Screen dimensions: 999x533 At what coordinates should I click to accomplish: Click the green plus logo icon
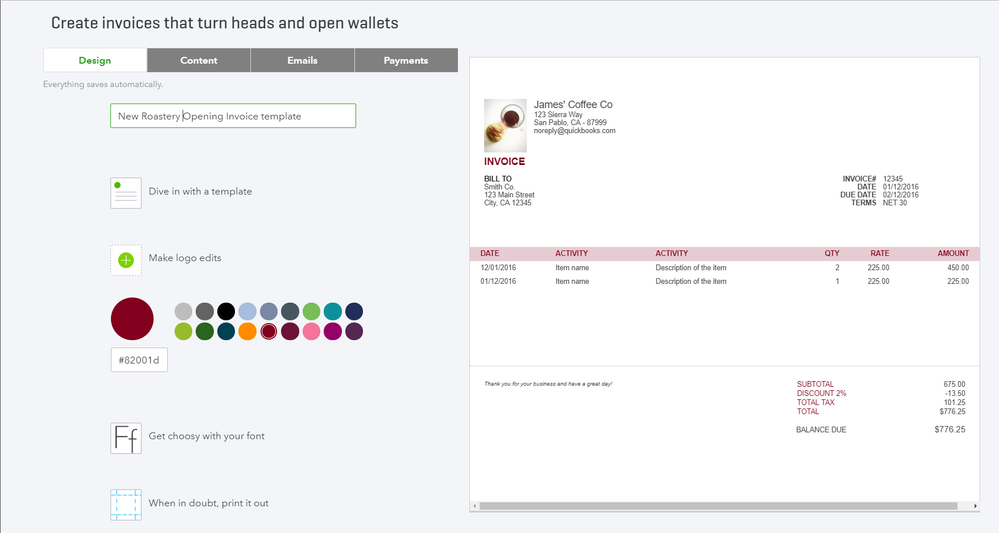click(x=126, y=260)
